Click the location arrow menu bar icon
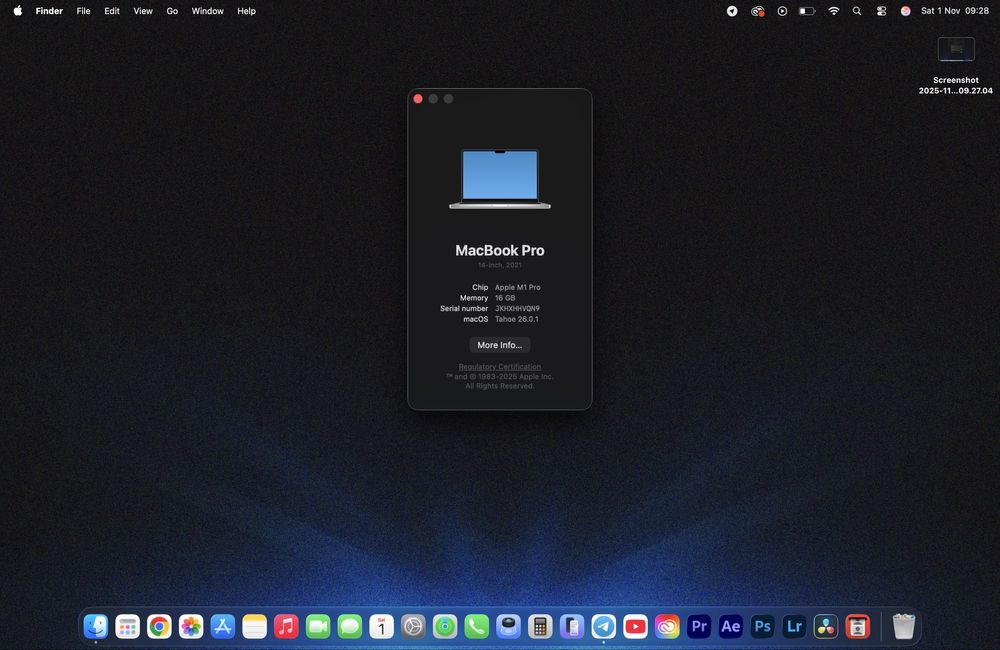This screenshot has height=650, width=1000. tap(732, 11)
